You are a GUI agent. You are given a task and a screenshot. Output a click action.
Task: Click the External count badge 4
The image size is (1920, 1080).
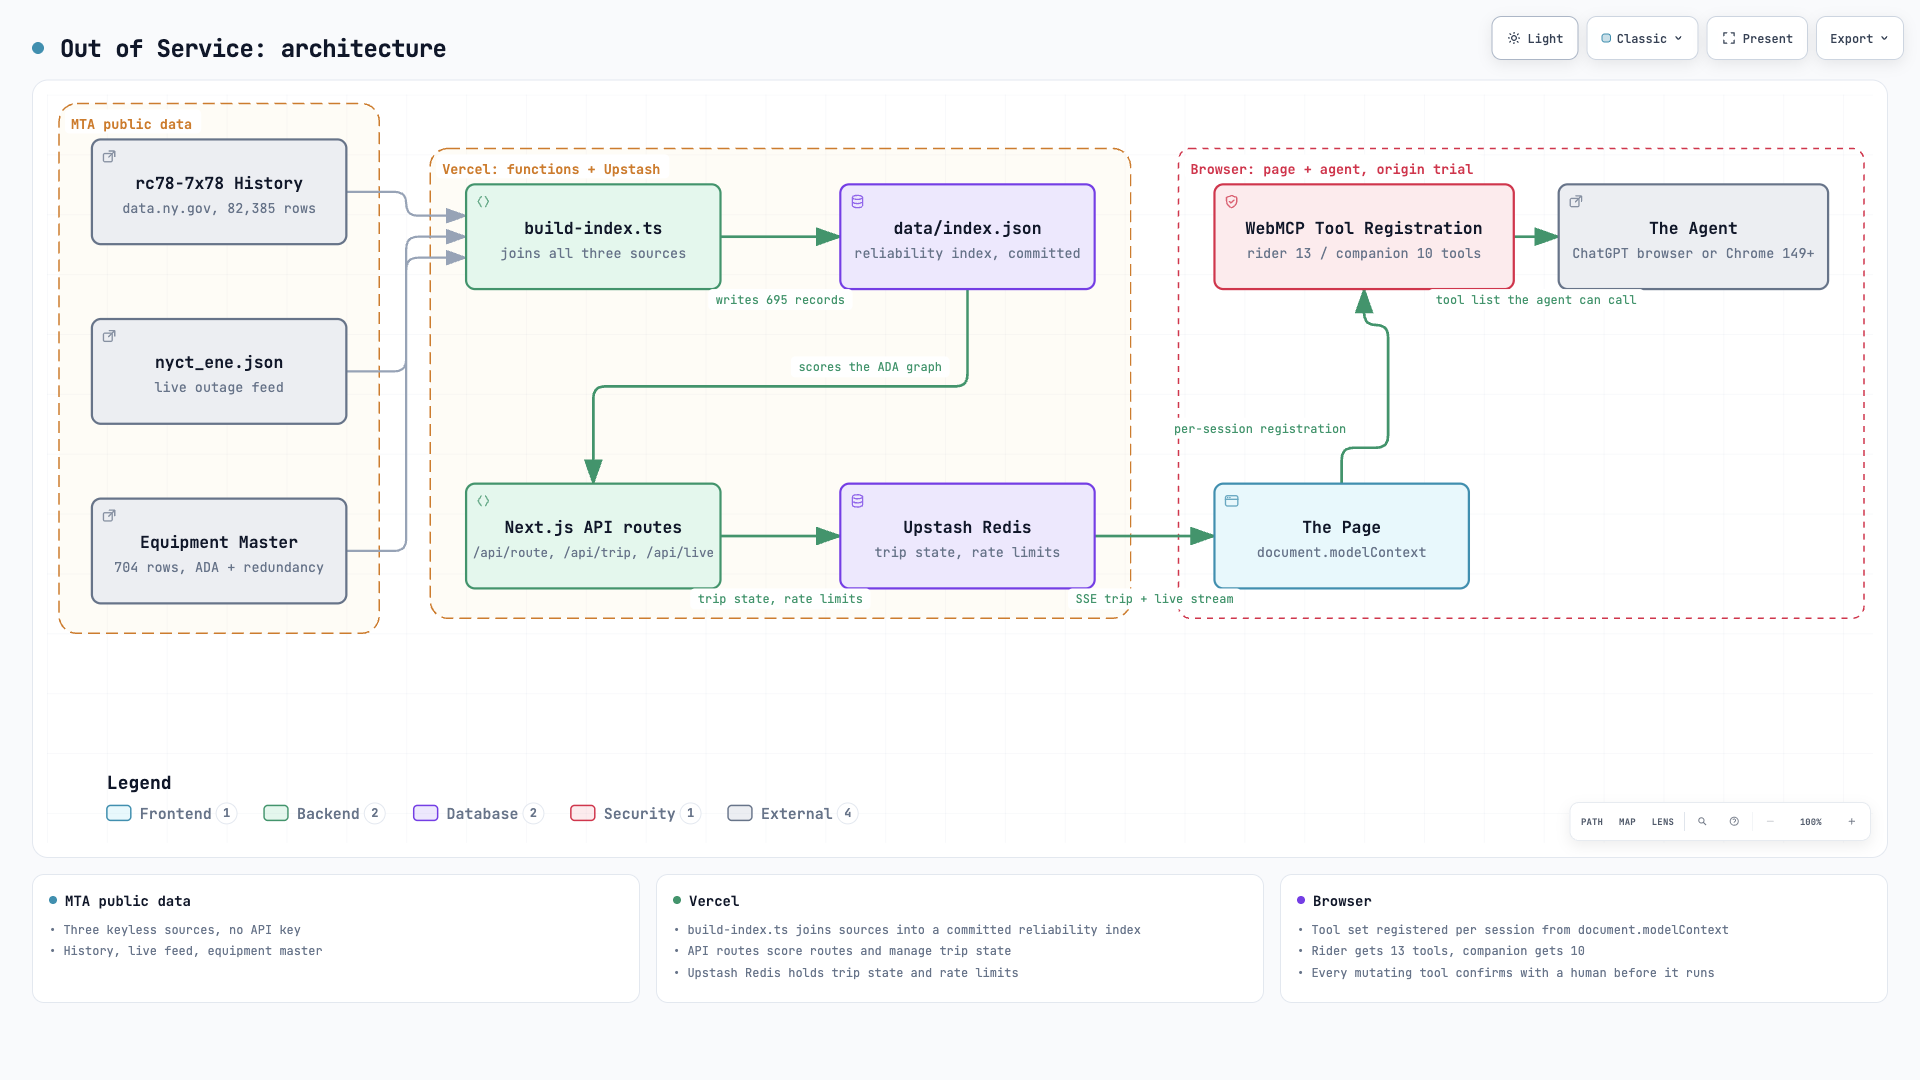848,813
